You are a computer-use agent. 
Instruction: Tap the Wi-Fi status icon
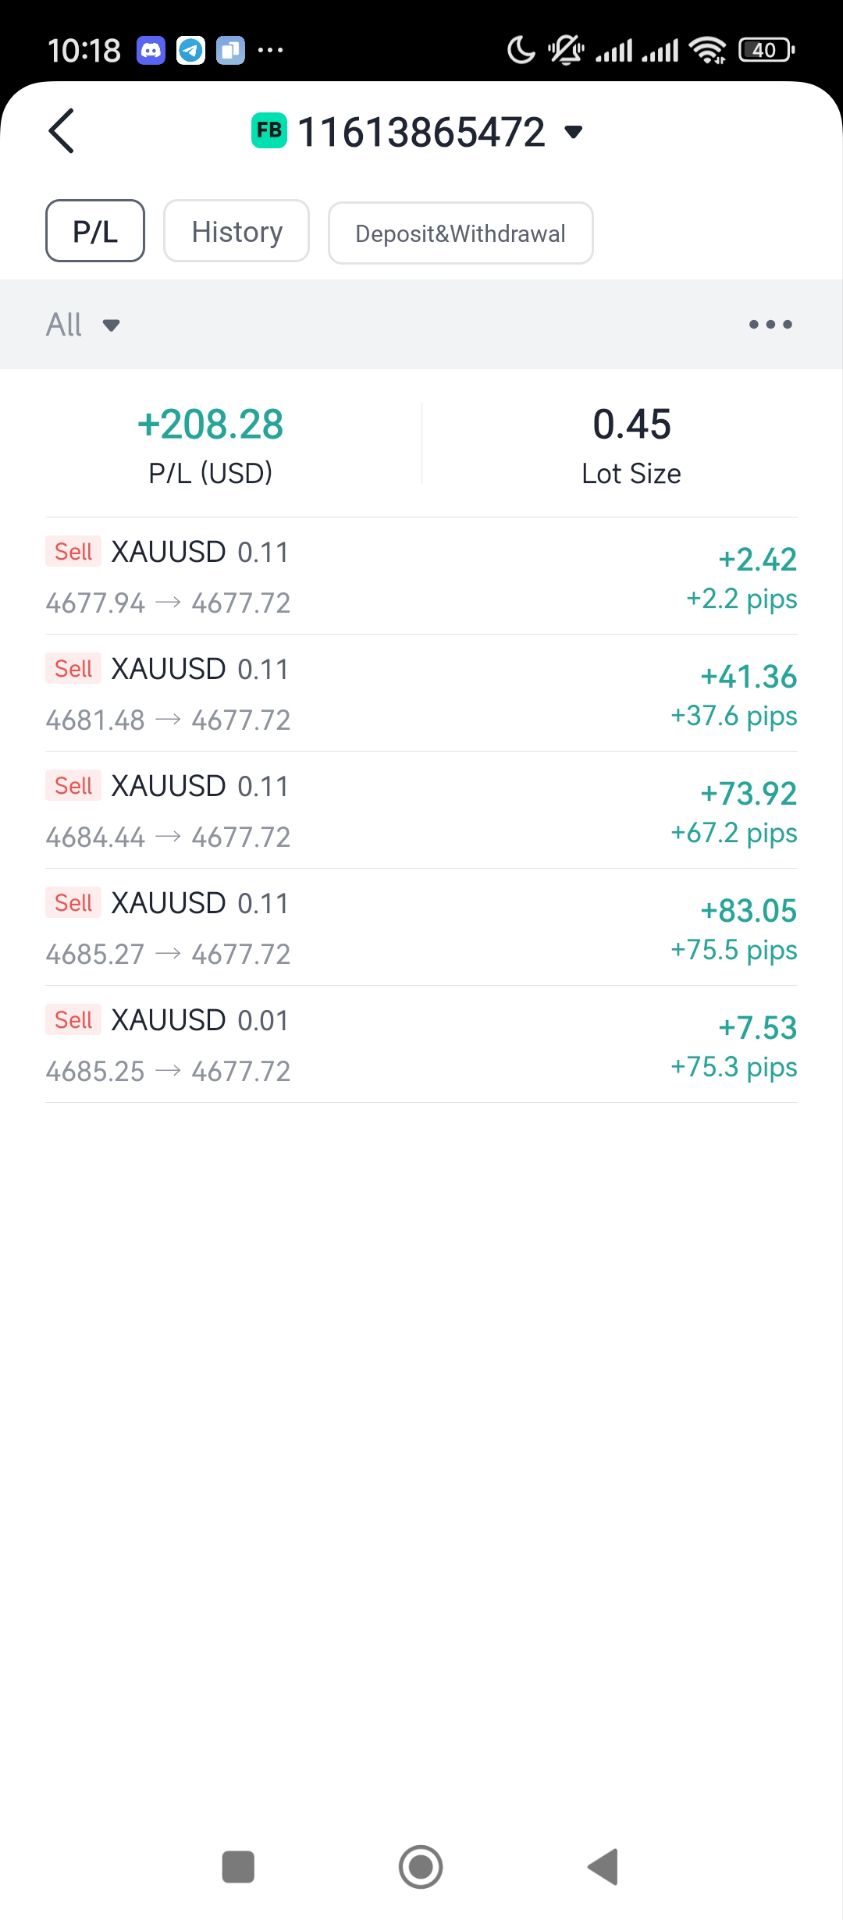click(709, 50)
